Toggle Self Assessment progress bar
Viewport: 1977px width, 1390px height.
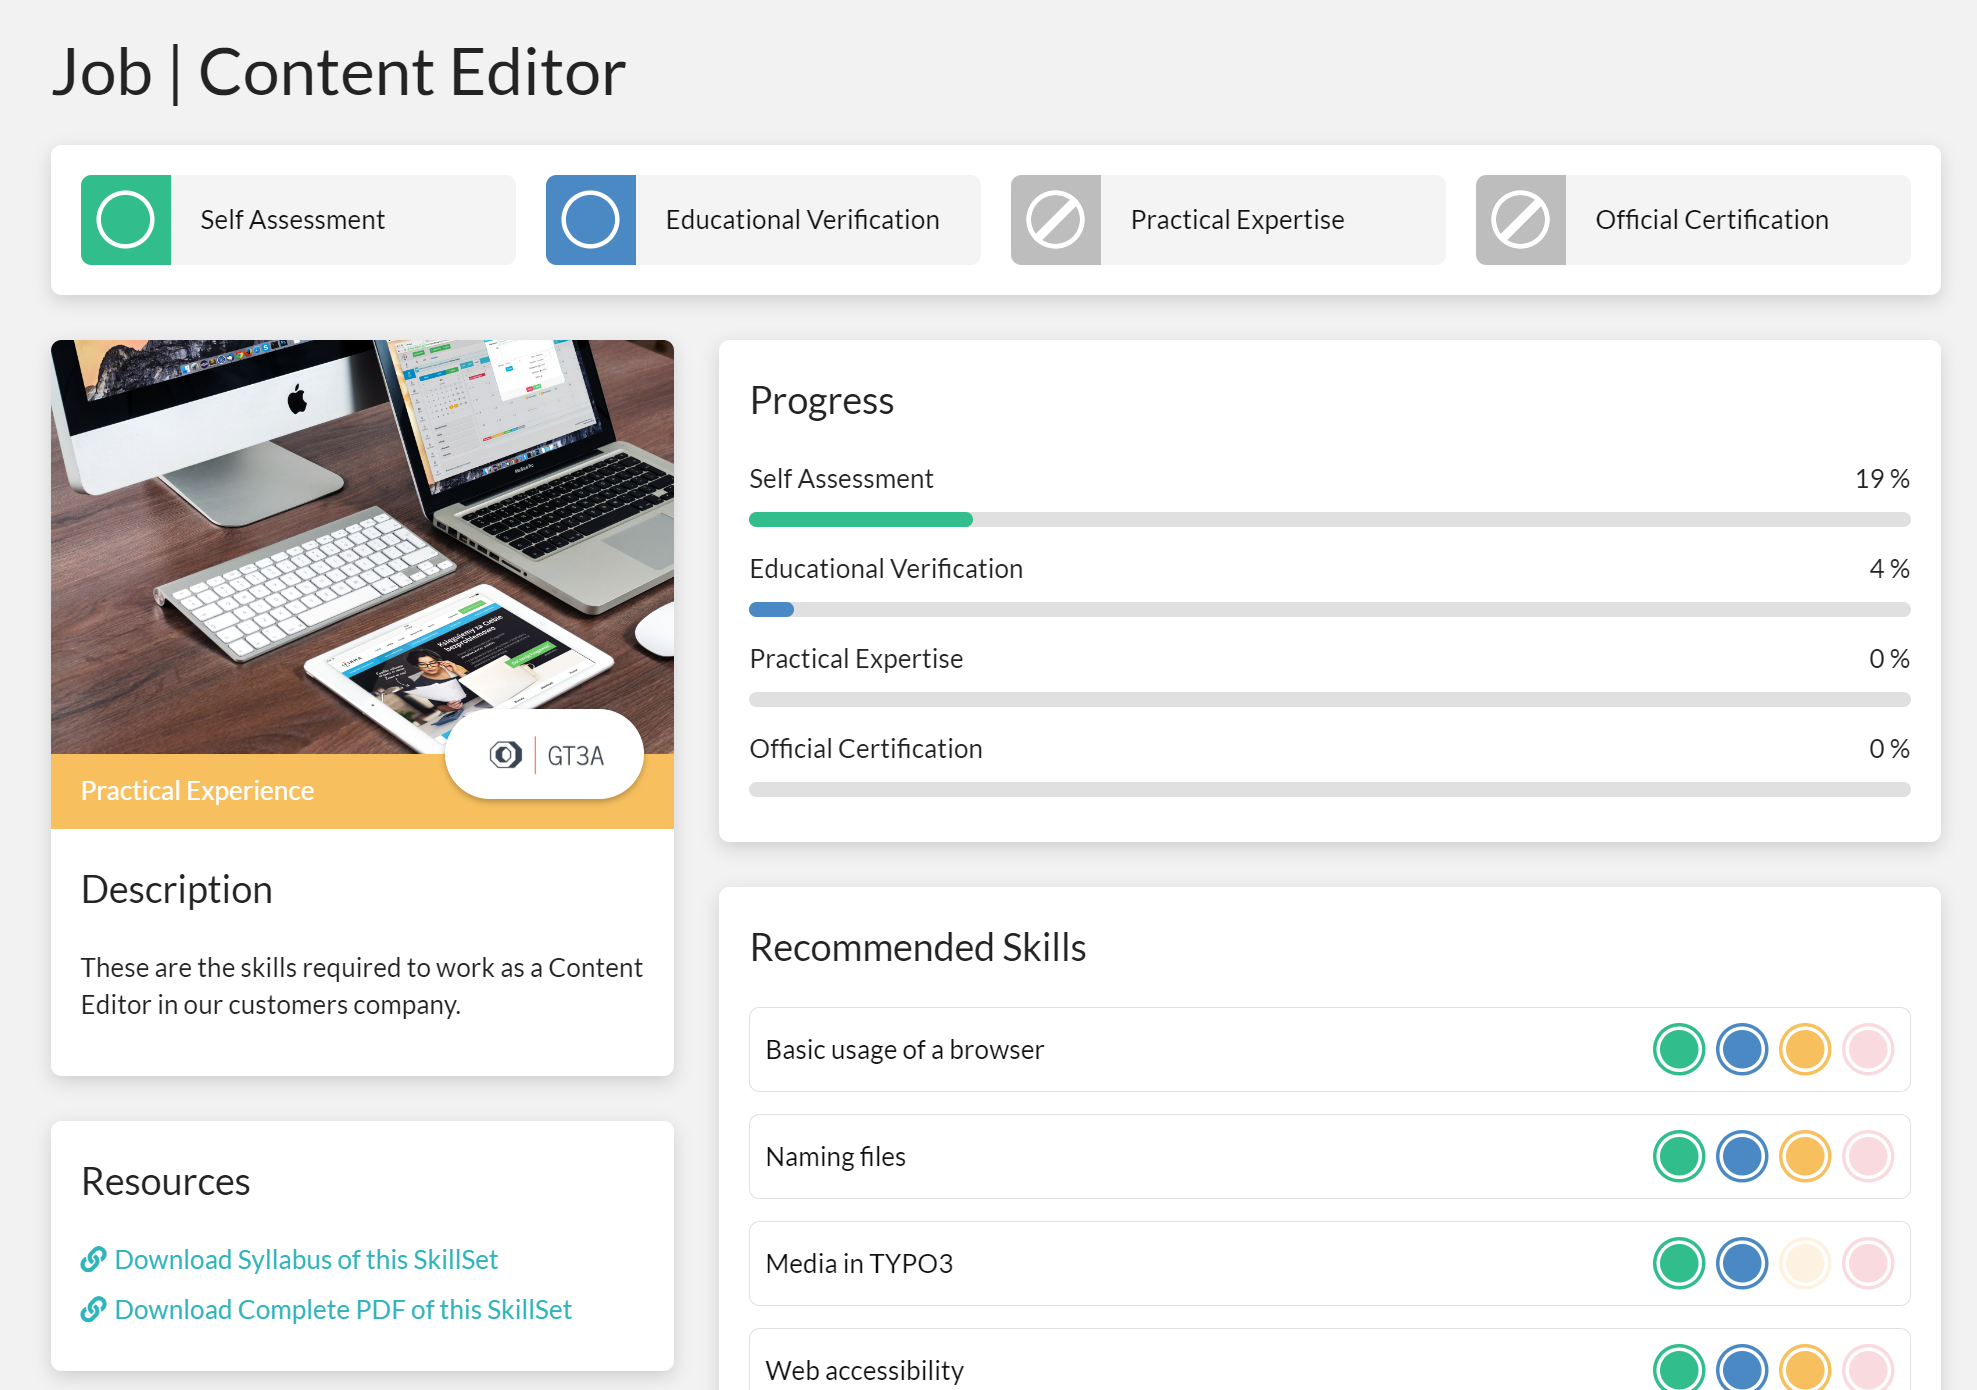tap(1330, 517)
